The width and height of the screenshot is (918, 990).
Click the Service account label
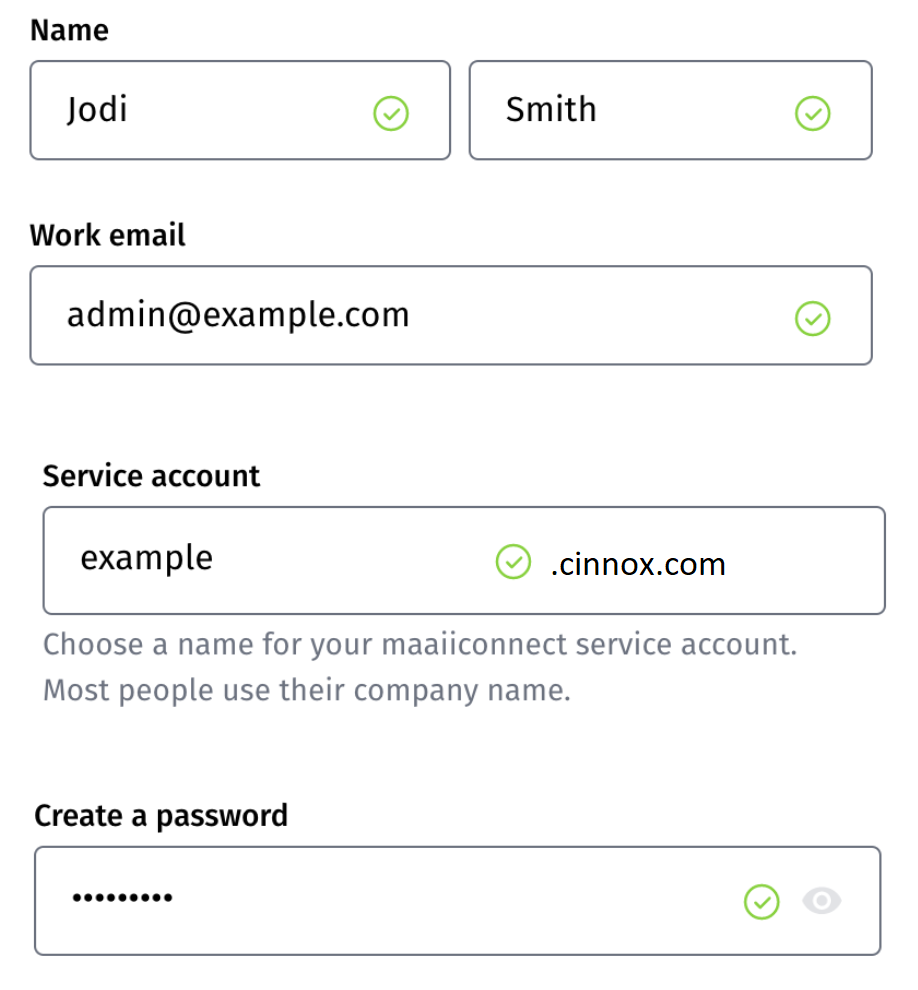coord(151,476)
